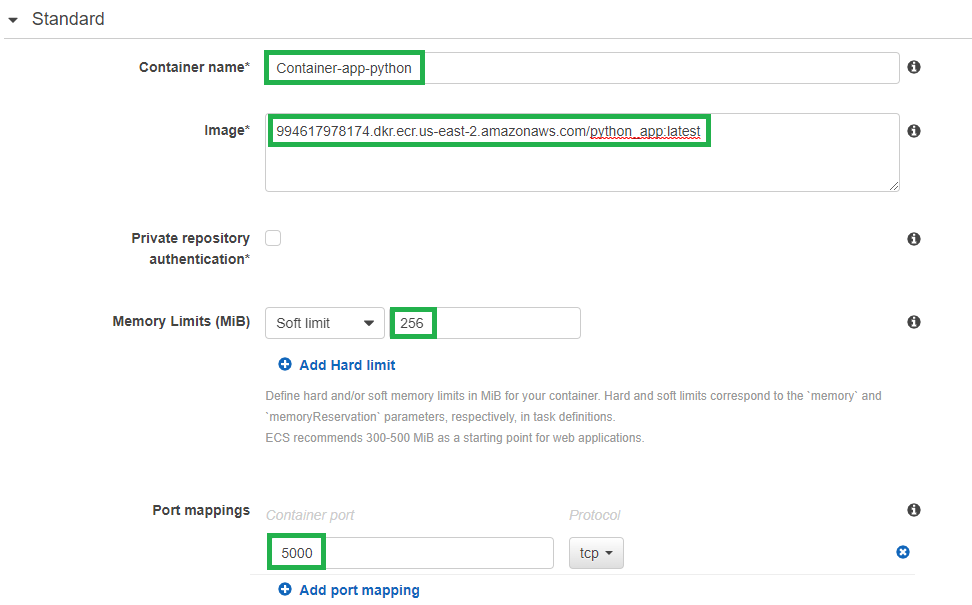
Task: Open the Soft limit dropdown
Action: point(325,323)
